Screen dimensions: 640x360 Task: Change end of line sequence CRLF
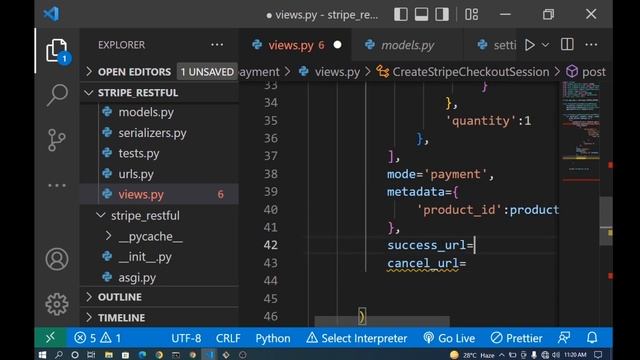coord(228,338)
